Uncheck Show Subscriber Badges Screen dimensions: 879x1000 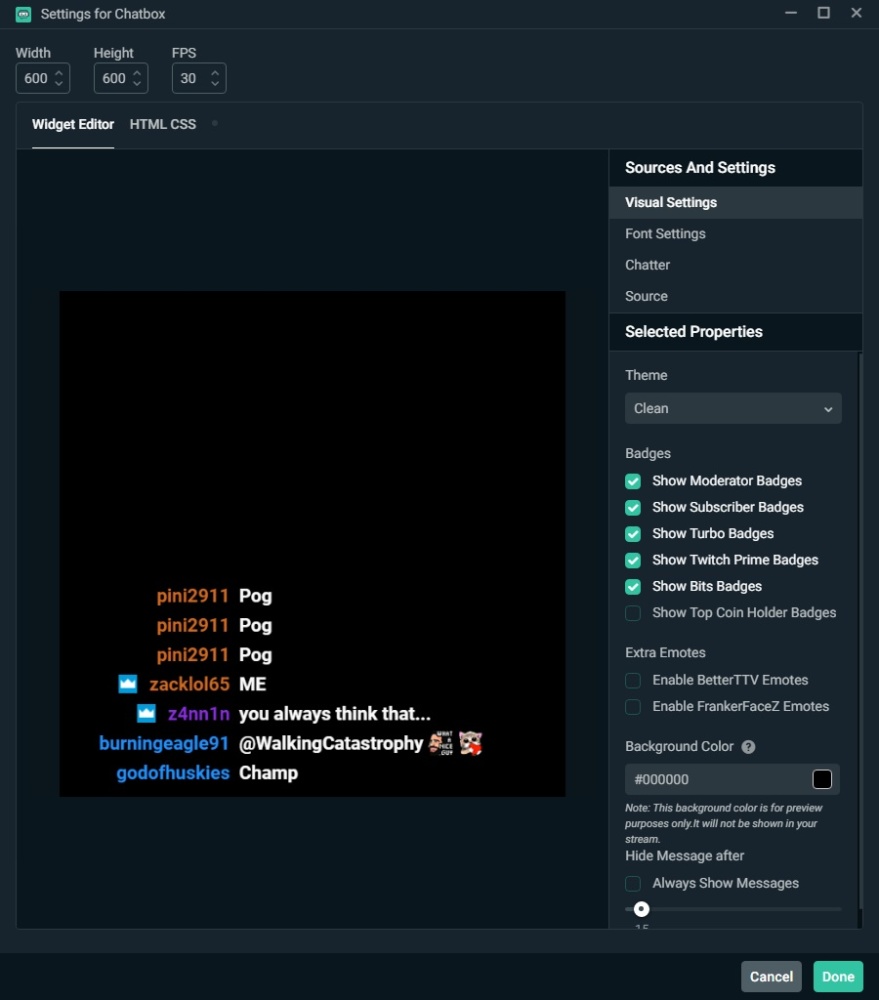[x=633, y=508]
